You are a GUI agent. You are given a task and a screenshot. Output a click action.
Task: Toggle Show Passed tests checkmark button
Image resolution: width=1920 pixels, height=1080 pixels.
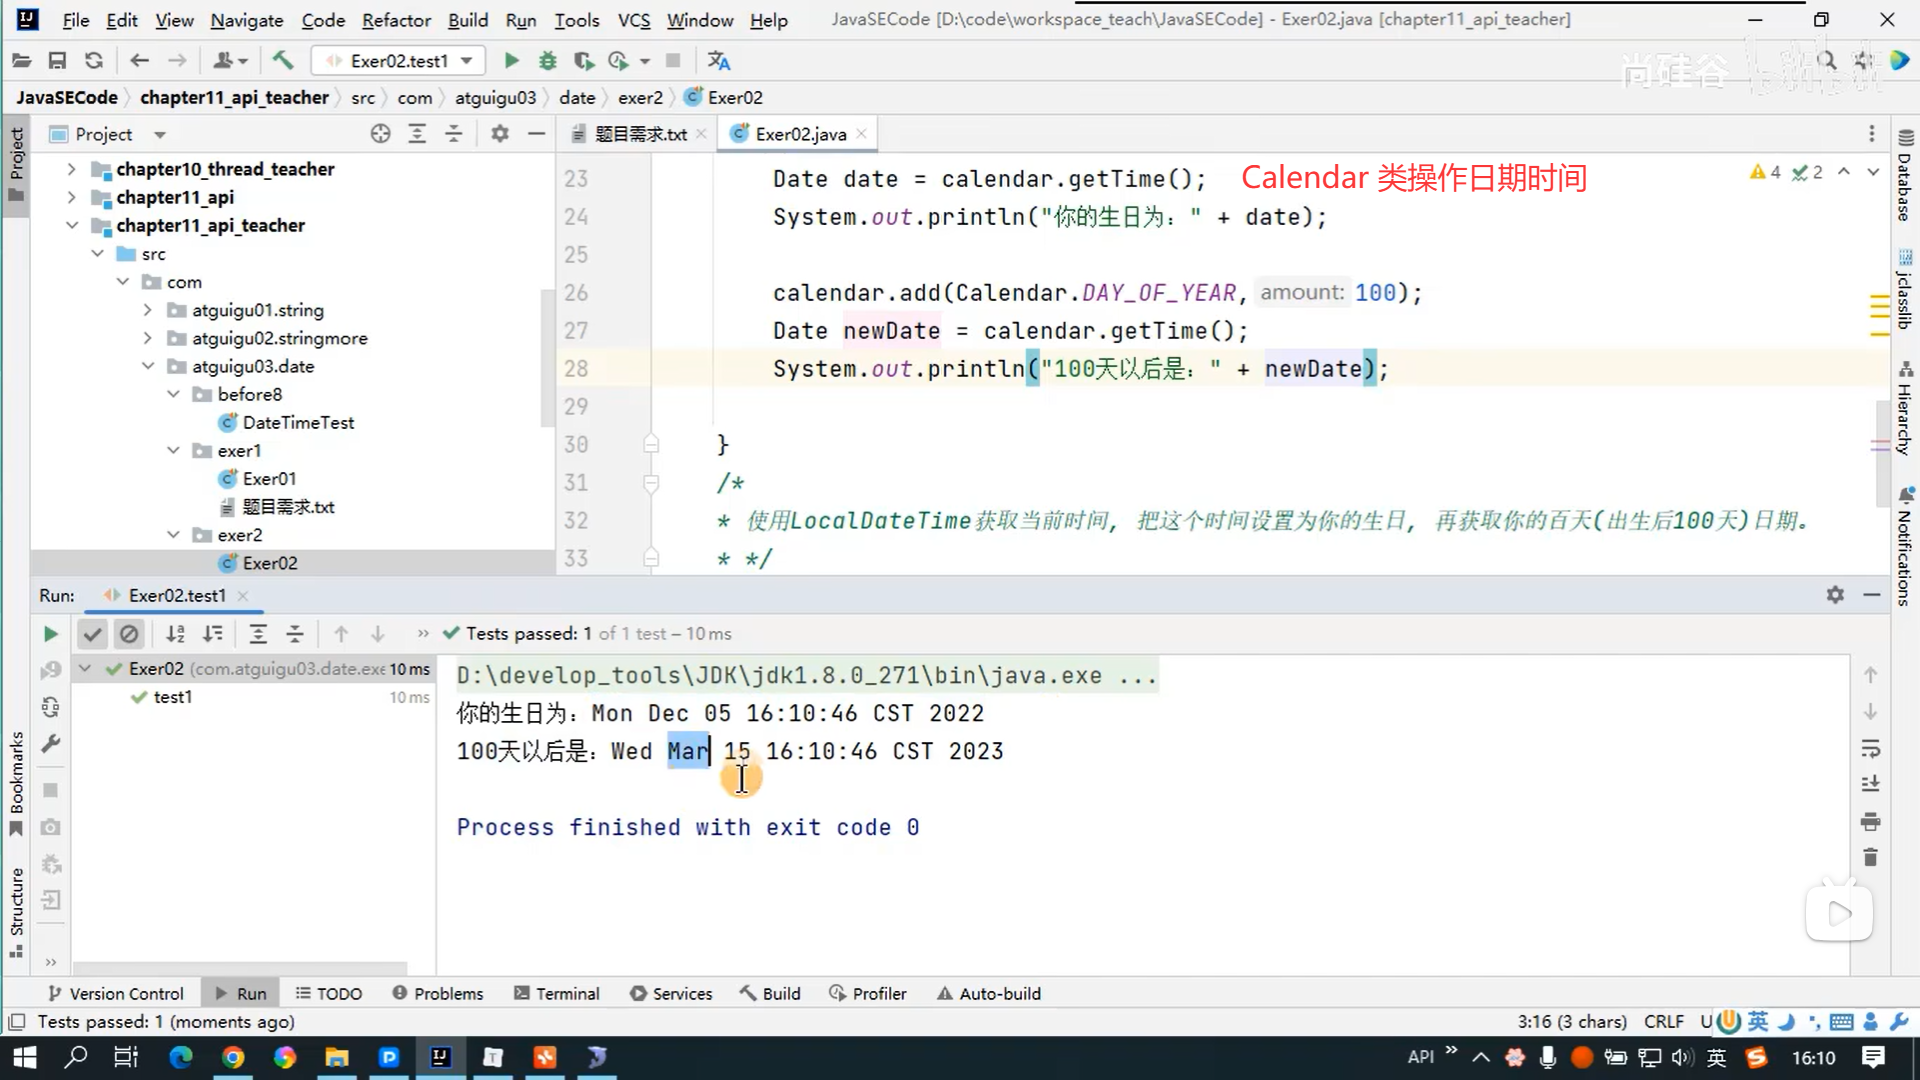point(92,634)
